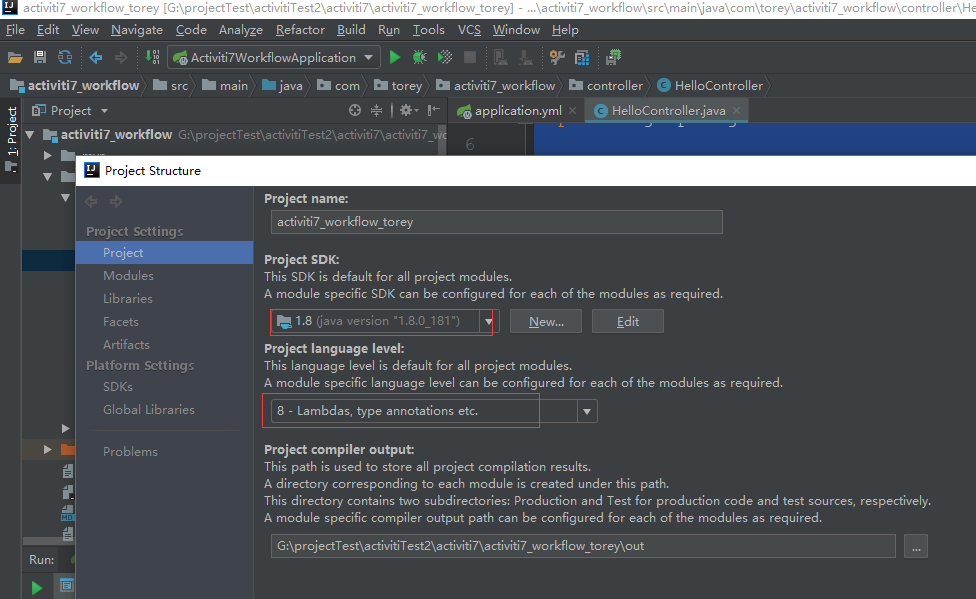976x599 pixels.
Task: Close the HelloController.java tab
Action: pos(736,110)
